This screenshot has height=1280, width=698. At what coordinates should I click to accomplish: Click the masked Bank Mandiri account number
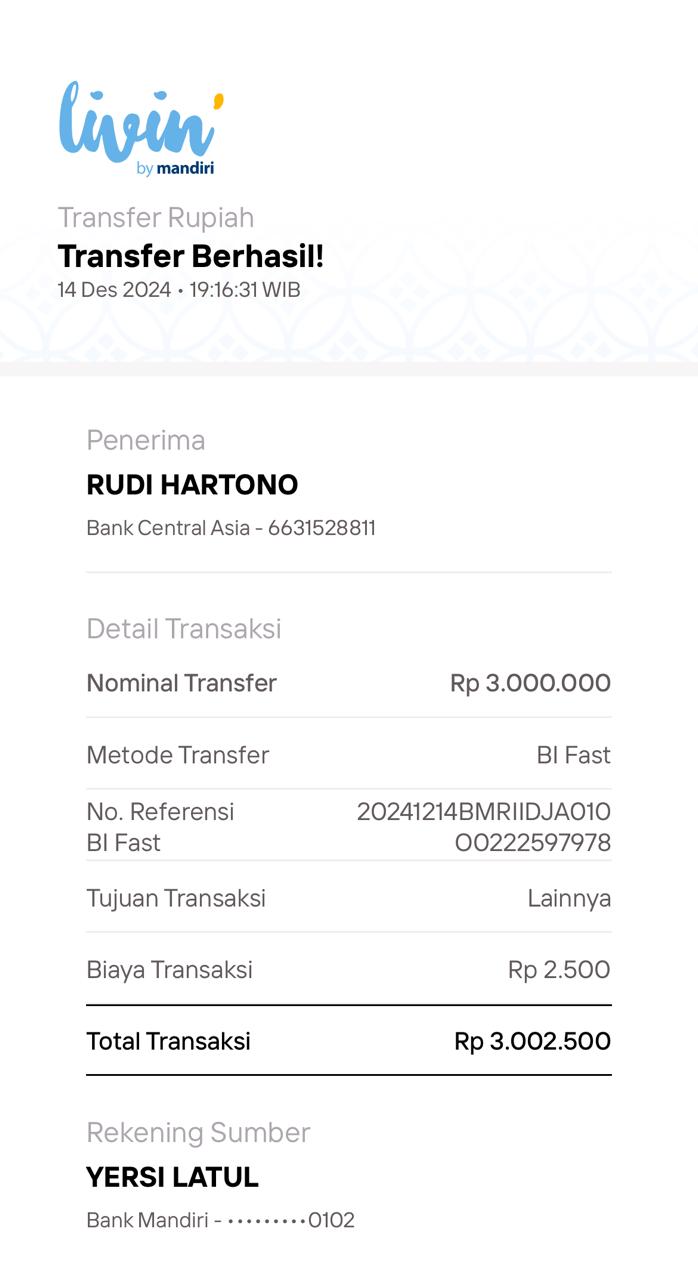[220, 1220]
